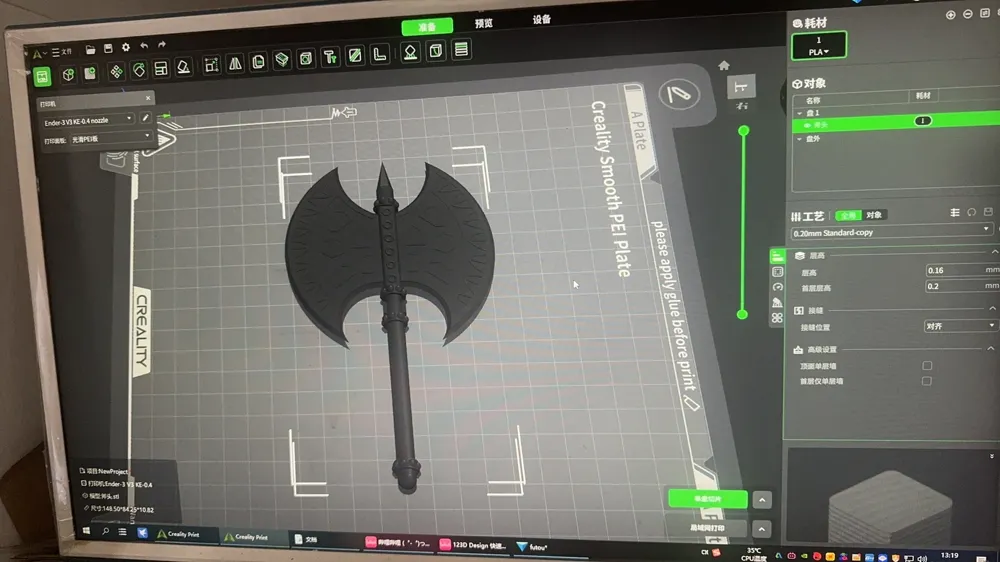Reset process settings with the circular arrow
Viewport: 1000px width, 562px height.
971,212
